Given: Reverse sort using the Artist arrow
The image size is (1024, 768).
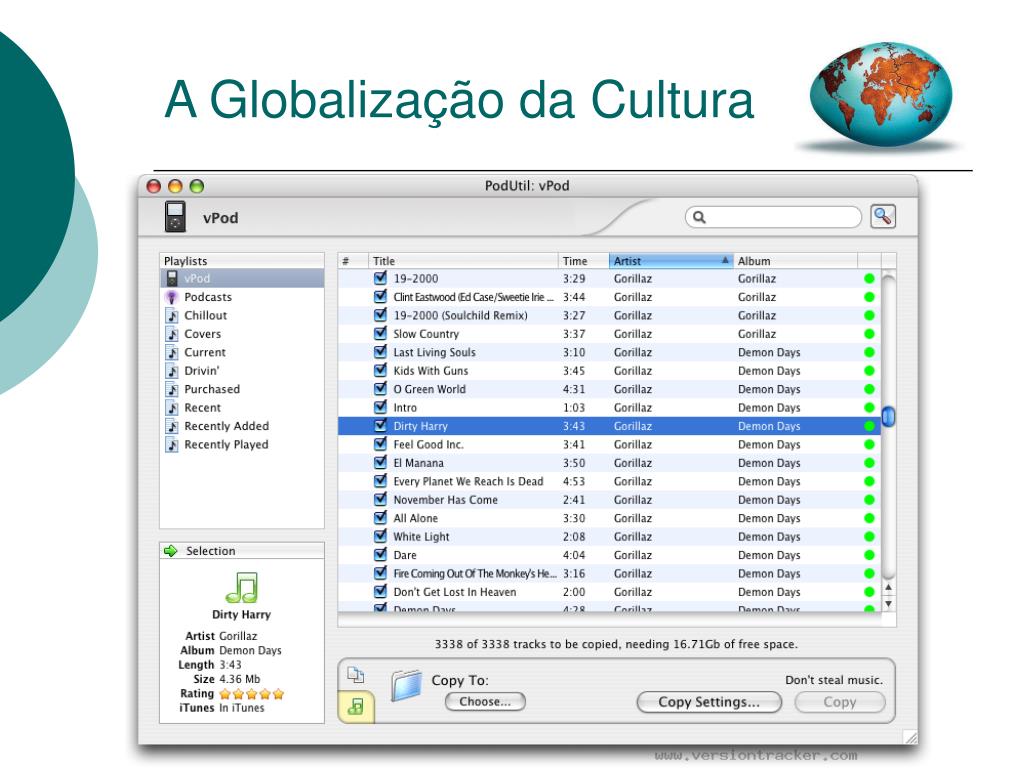Looking at the screenshot, I should [725, 260].
